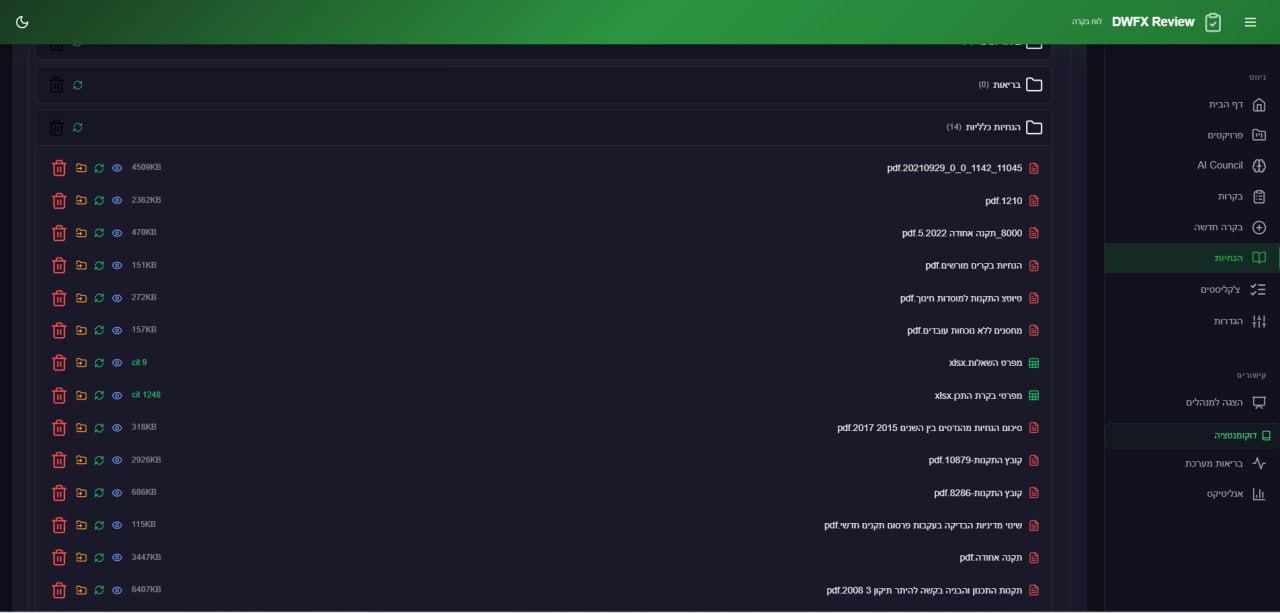Move מפרטי בקרת התכן.xlsx to a folder
The image size is (1280, 613).
click(81, 395)
